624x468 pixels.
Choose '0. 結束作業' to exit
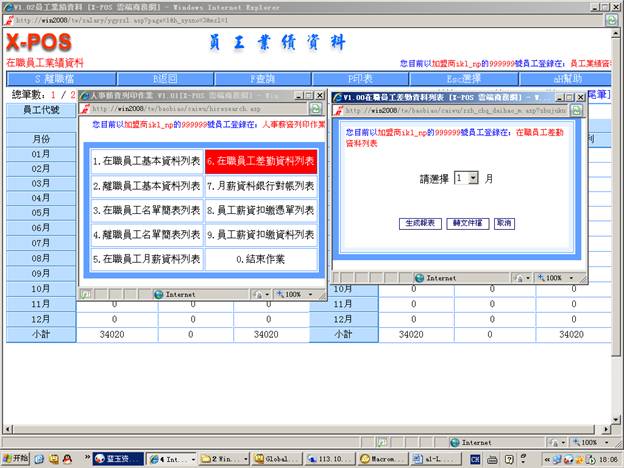pos(261,259)
